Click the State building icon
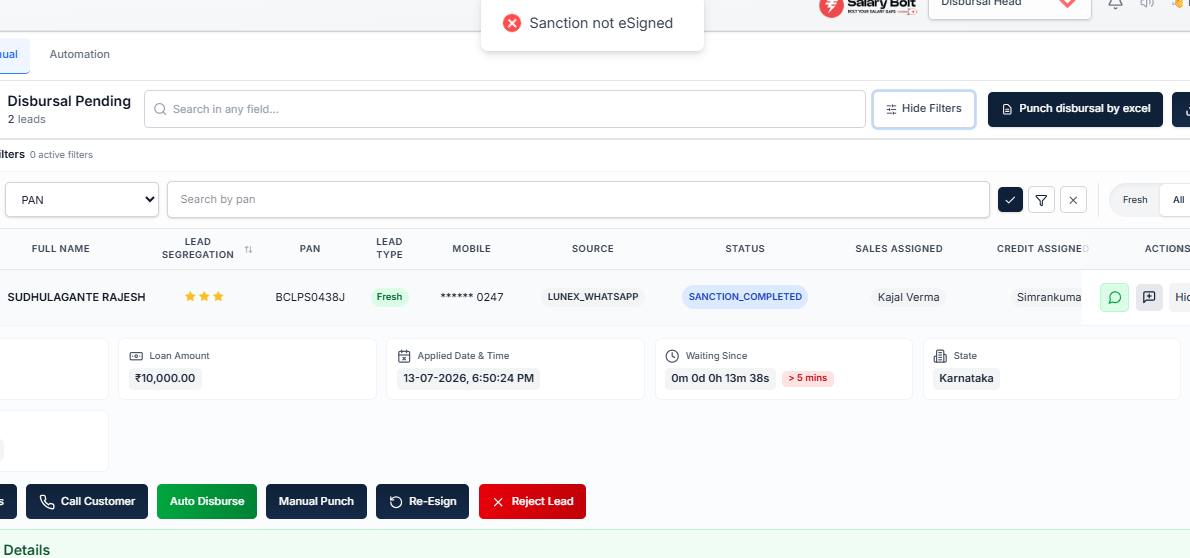 pos(940,355)
